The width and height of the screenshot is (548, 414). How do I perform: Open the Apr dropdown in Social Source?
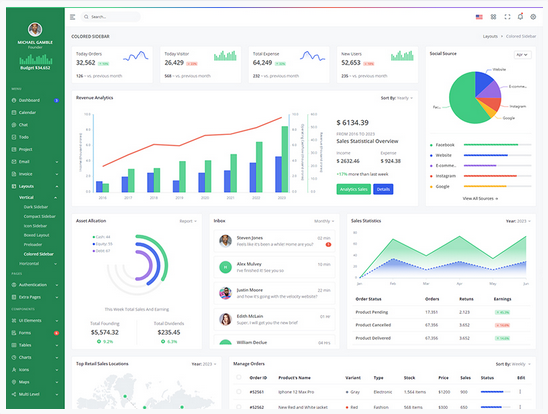tap(522, 55)
